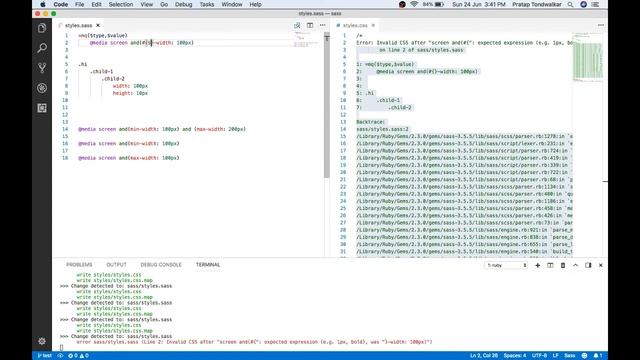Open notifications bell in status bar

point(598,356)
